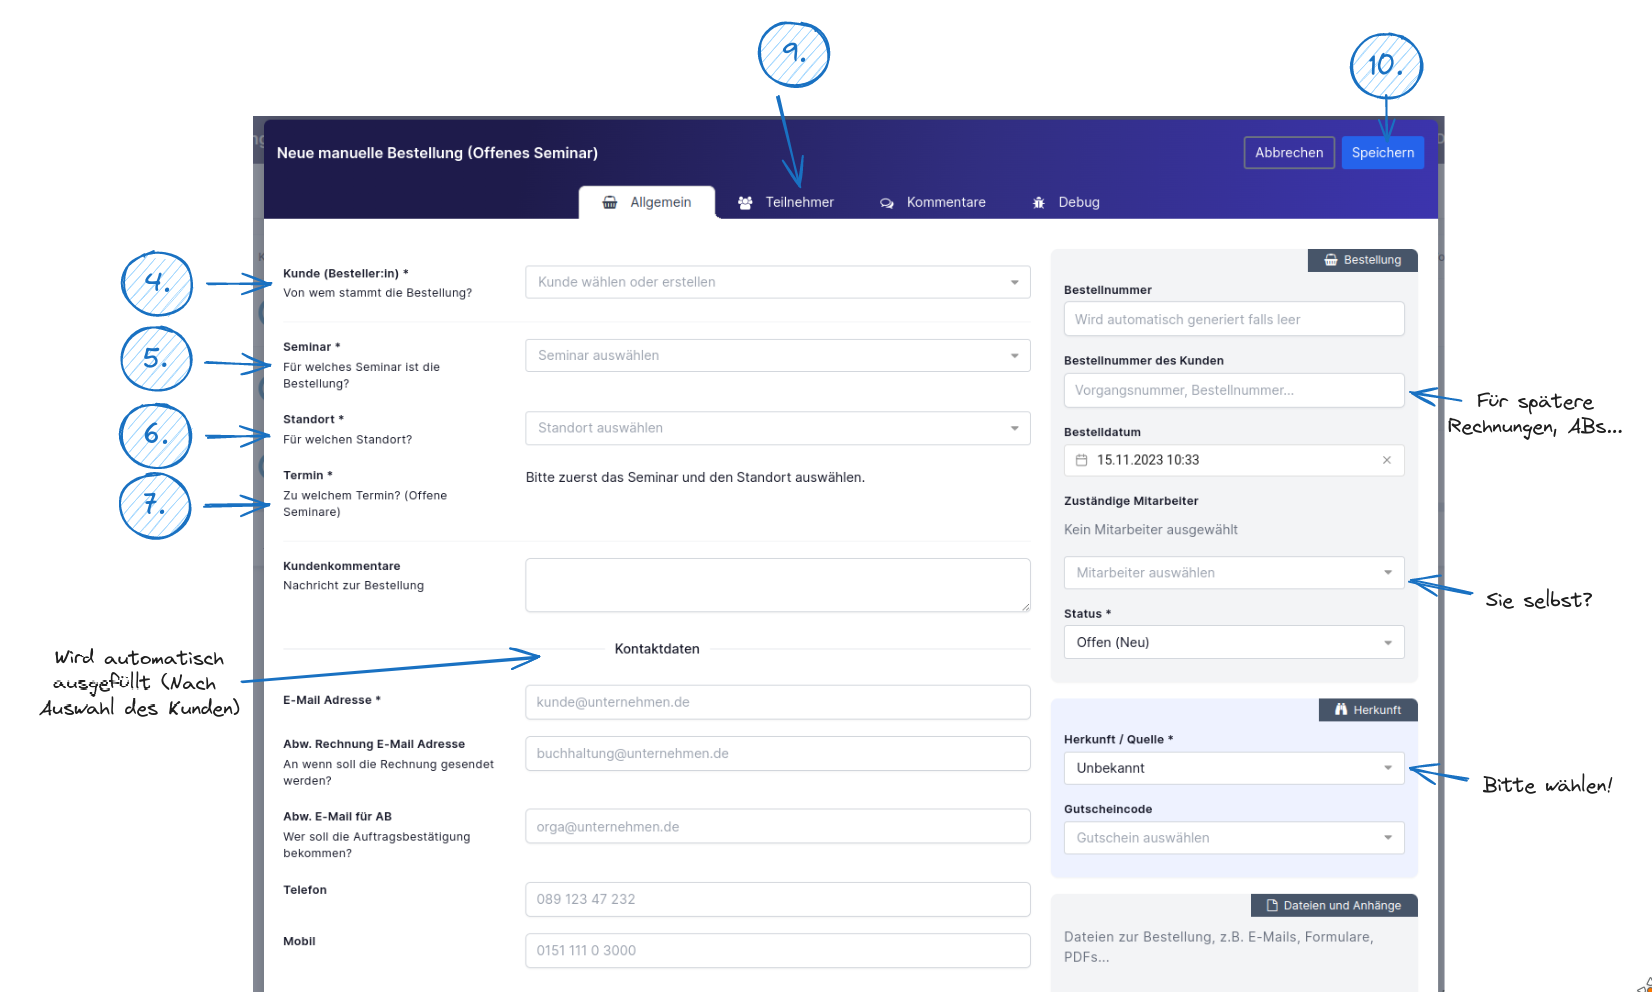Click the speech bubble icon on Kommentare tab

click(887, 203)
